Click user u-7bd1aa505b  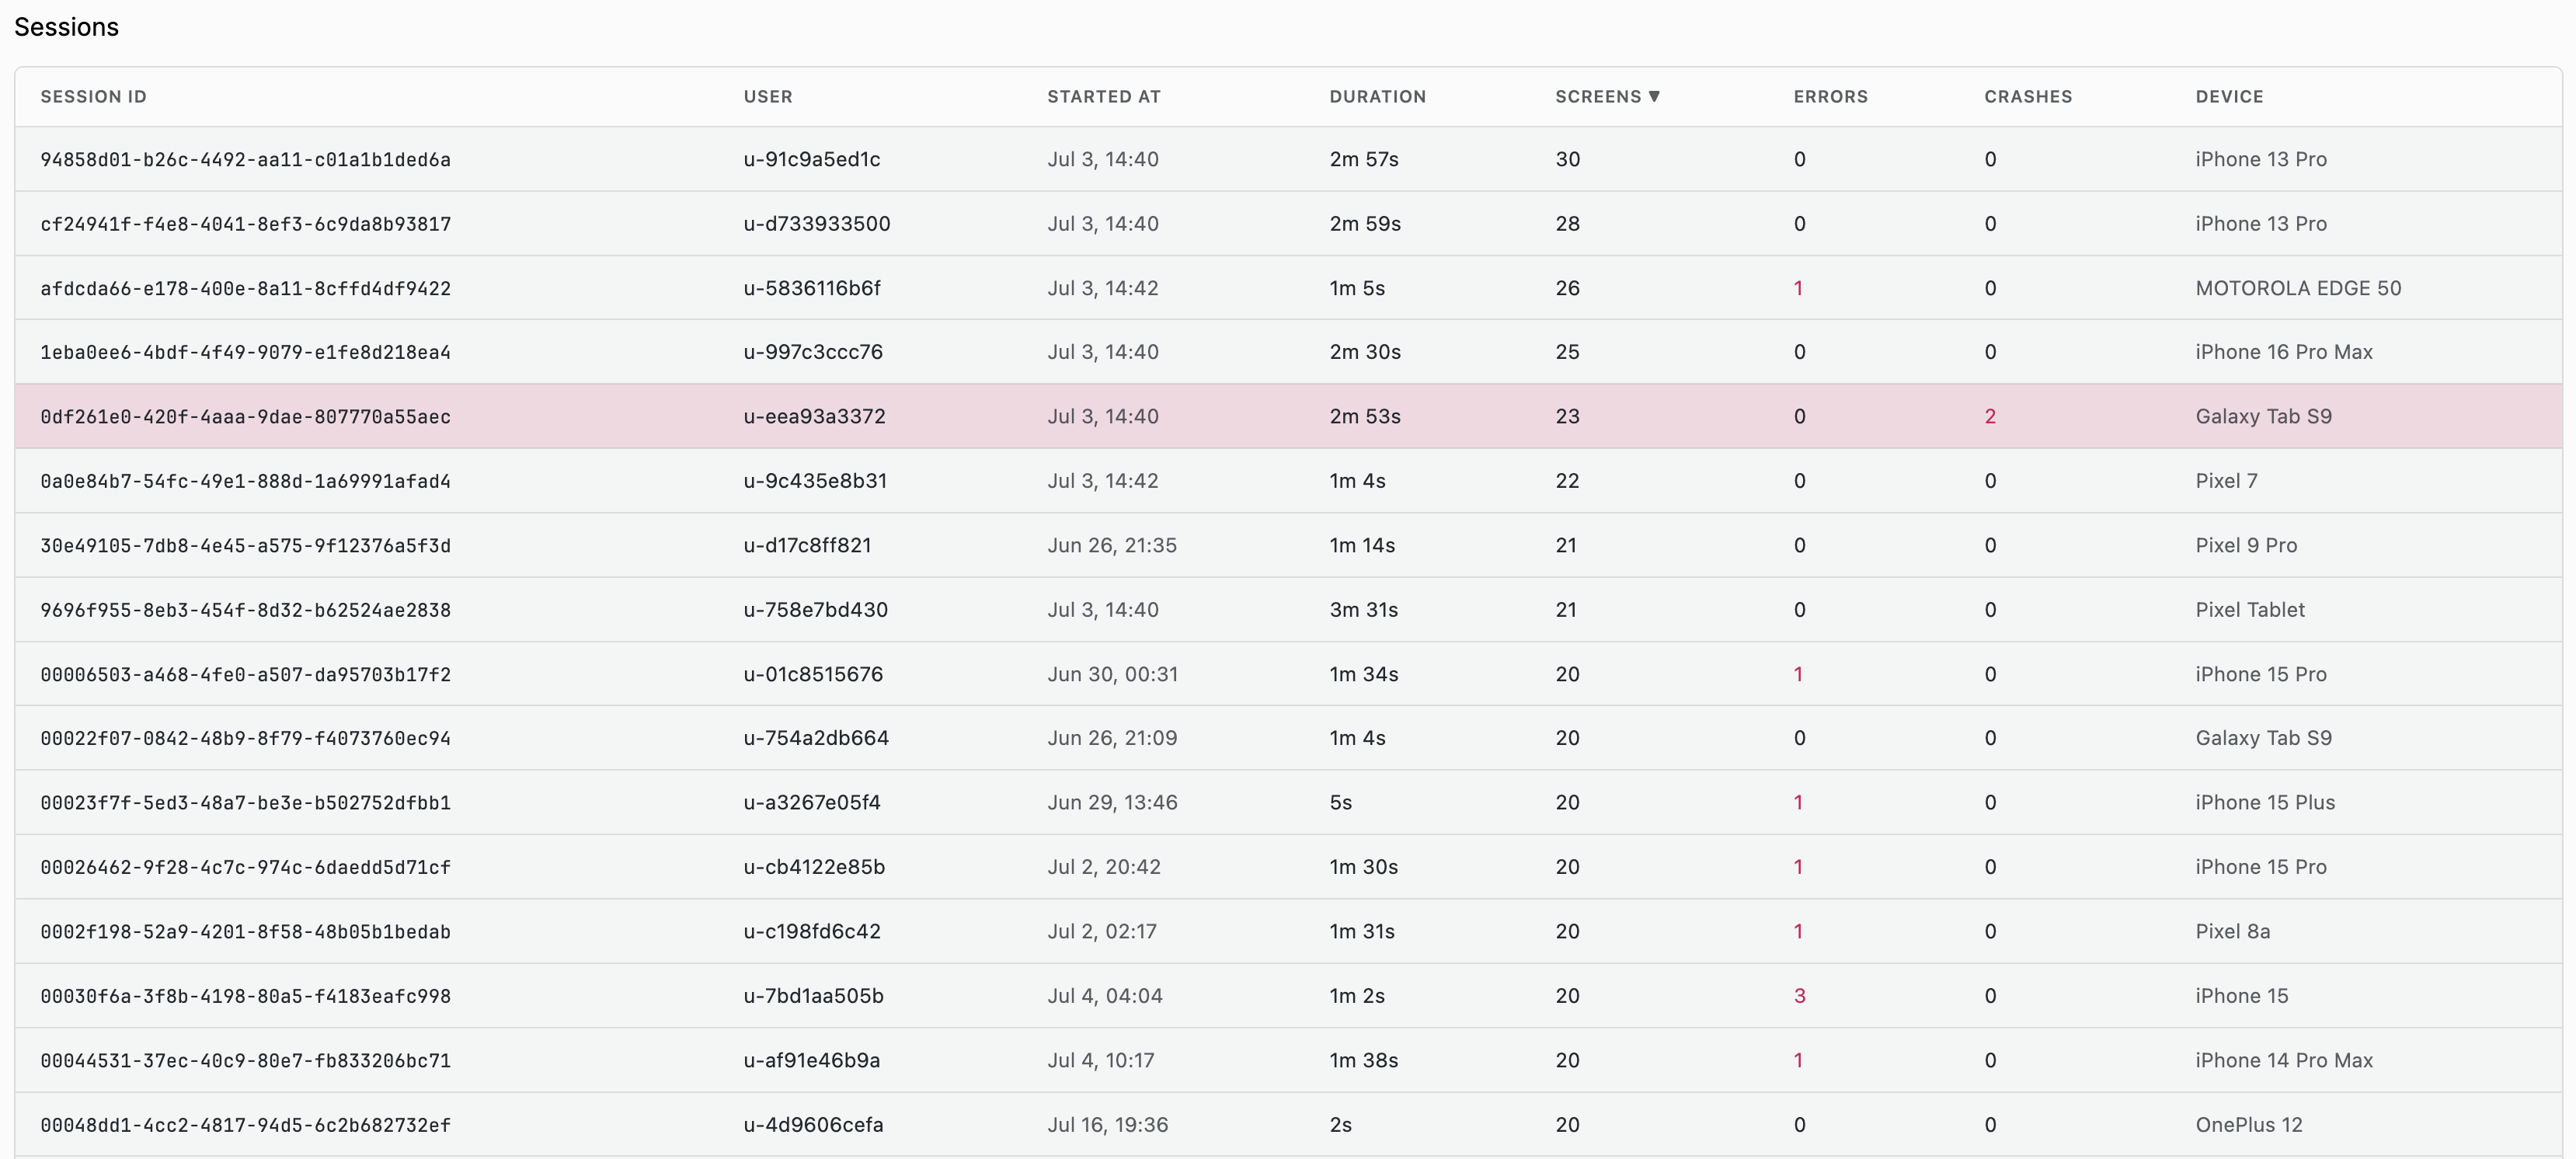813,996
